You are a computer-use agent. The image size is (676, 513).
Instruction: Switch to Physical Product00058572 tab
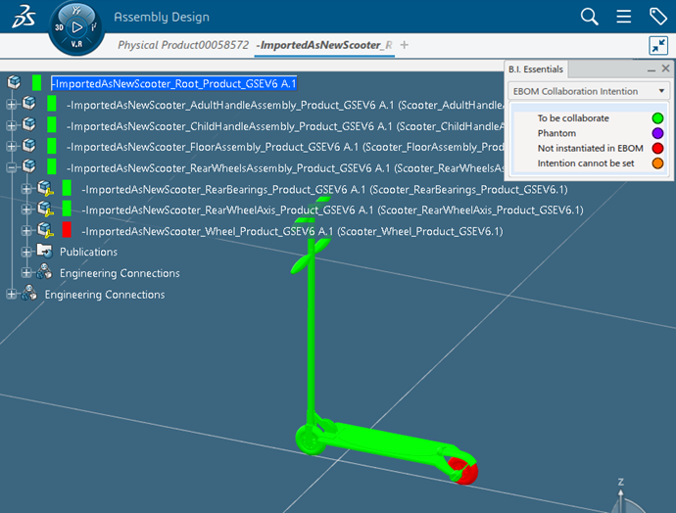click(x=183, y=45)
